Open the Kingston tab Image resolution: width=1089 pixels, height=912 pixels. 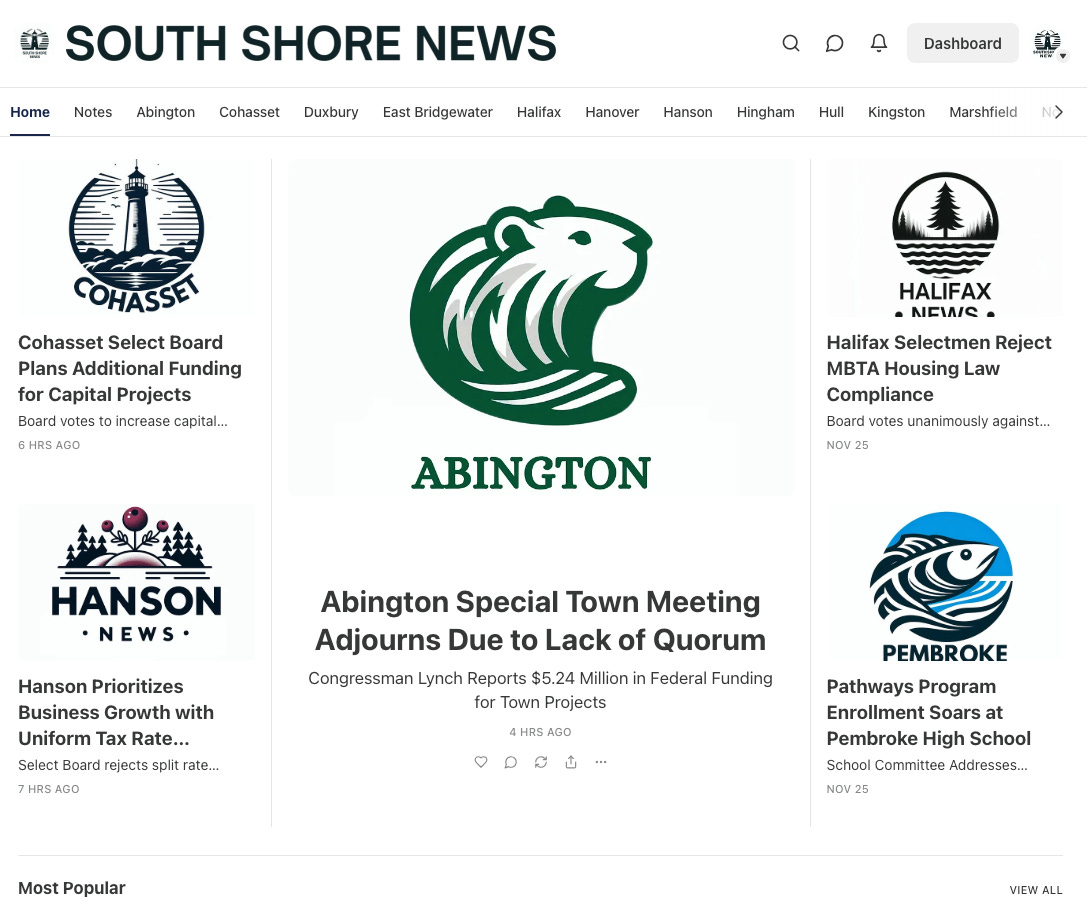coord(897,112)
